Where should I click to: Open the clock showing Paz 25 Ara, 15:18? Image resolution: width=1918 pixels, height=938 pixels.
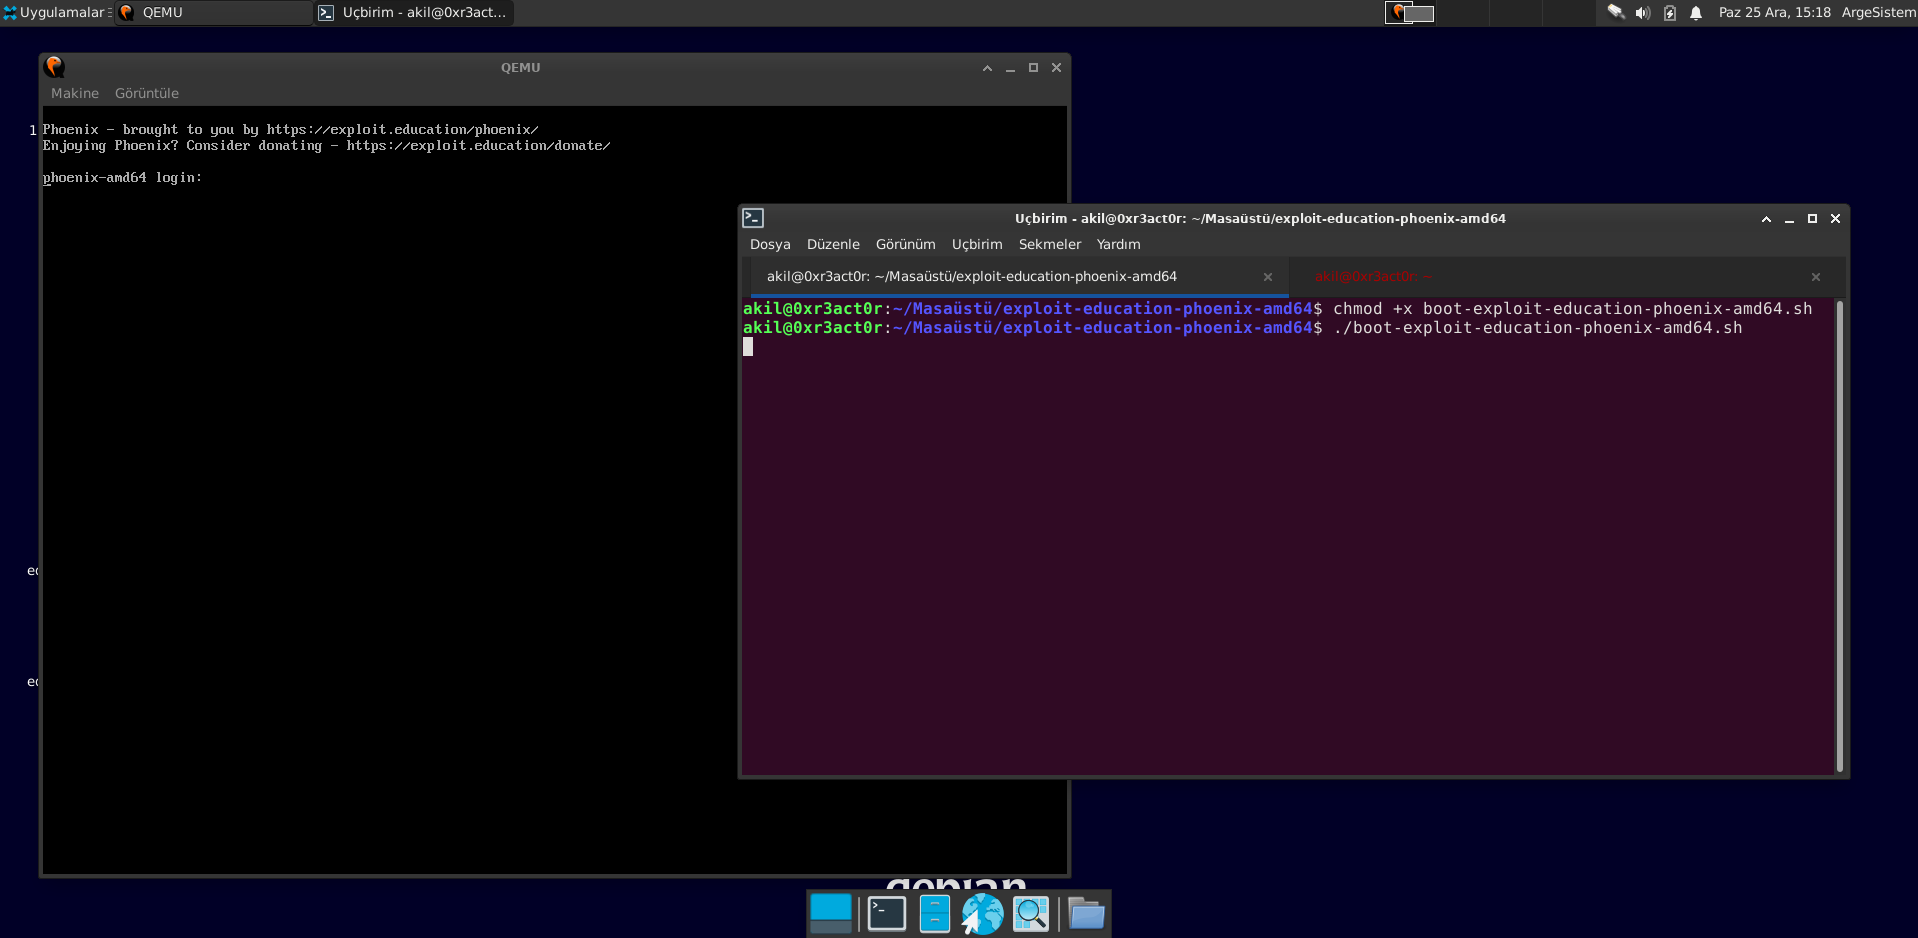coord(1774,12)
